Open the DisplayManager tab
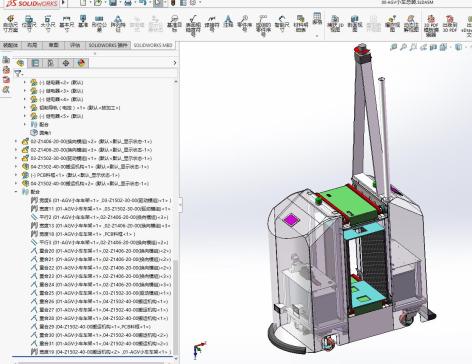The height and width of the screenshot is (364, 472). click(81, 63)
